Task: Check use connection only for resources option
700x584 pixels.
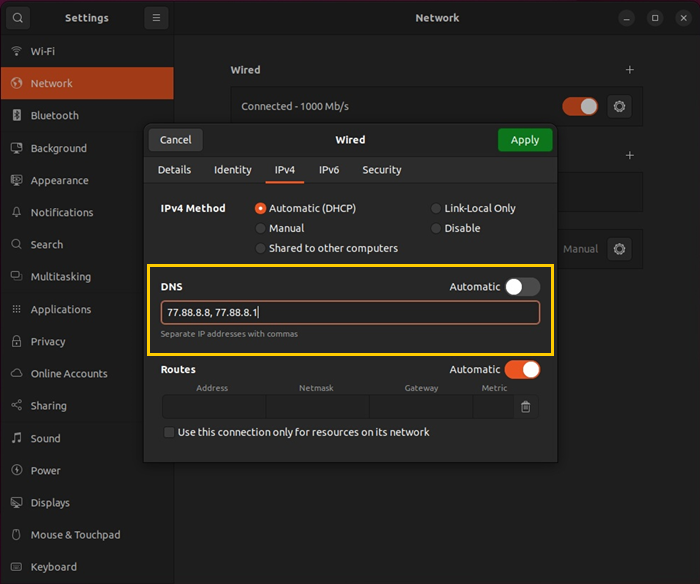Action: coord(169,432)
